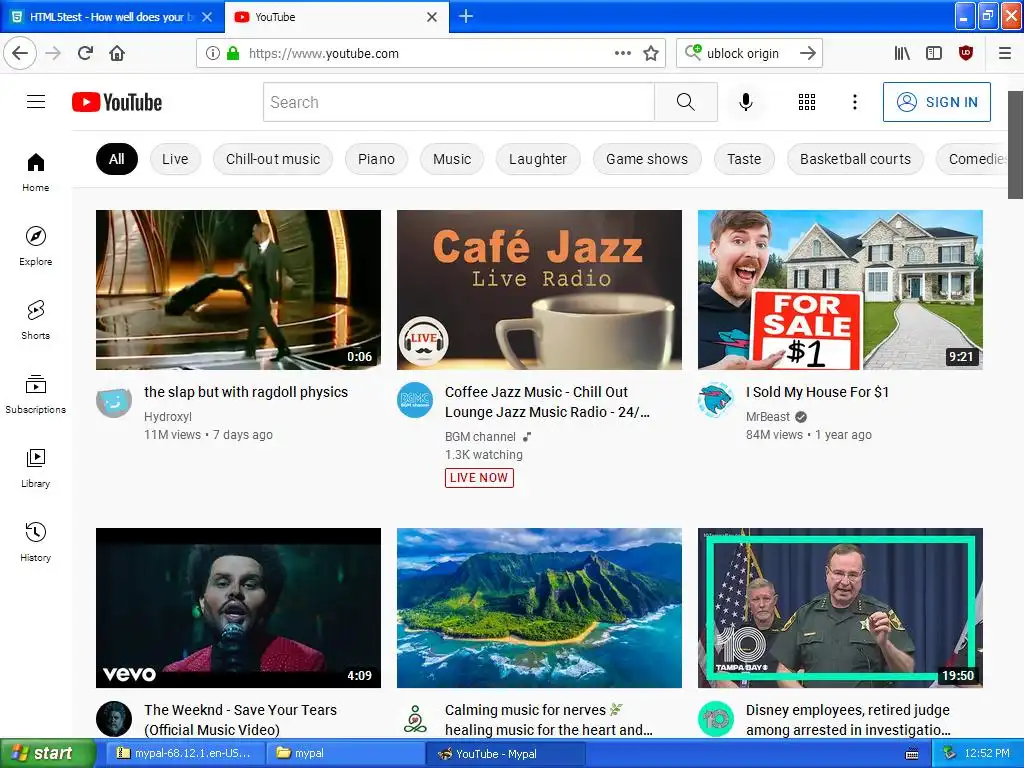The height and width of the screenshot is (768, 1024).
Task: Click the page vertical scrollbar thumb
Action: [x=1016, y=144]
